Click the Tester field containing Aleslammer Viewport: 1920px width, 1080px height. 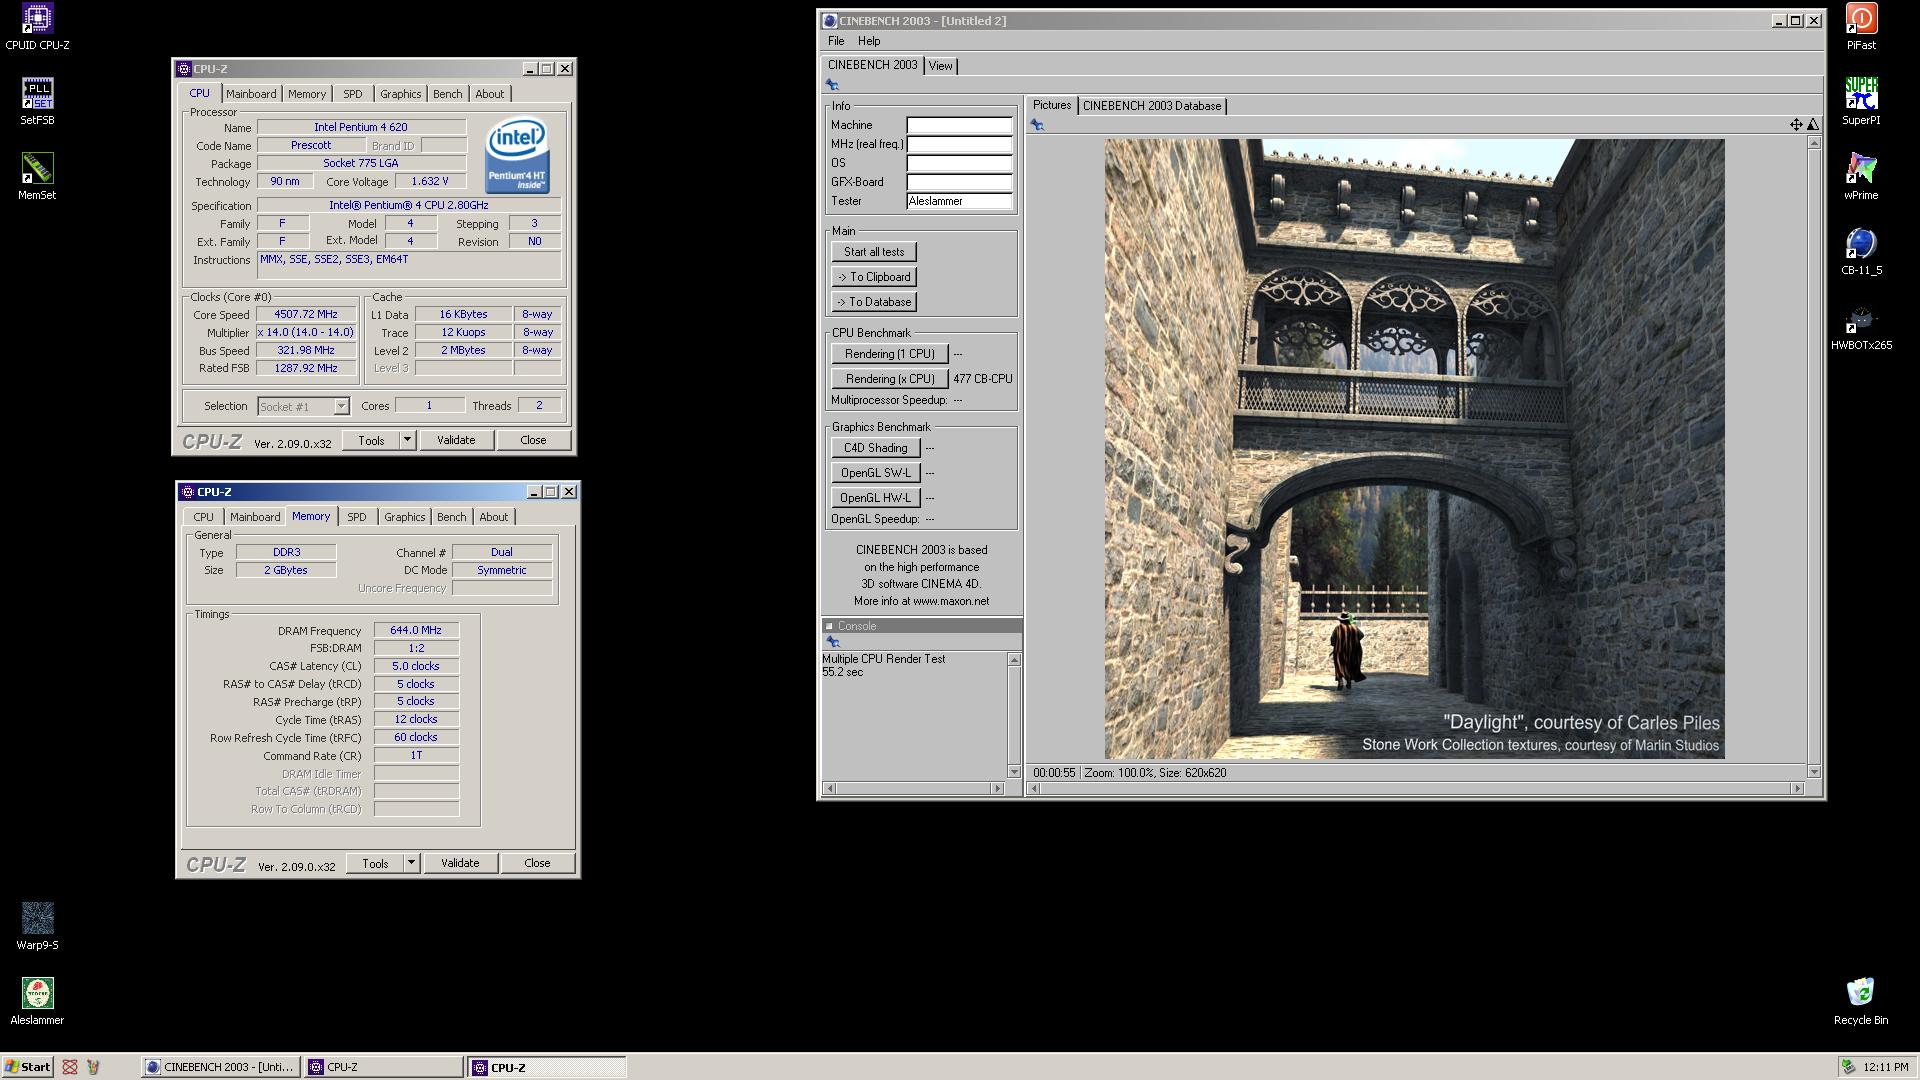pos(959,202)
